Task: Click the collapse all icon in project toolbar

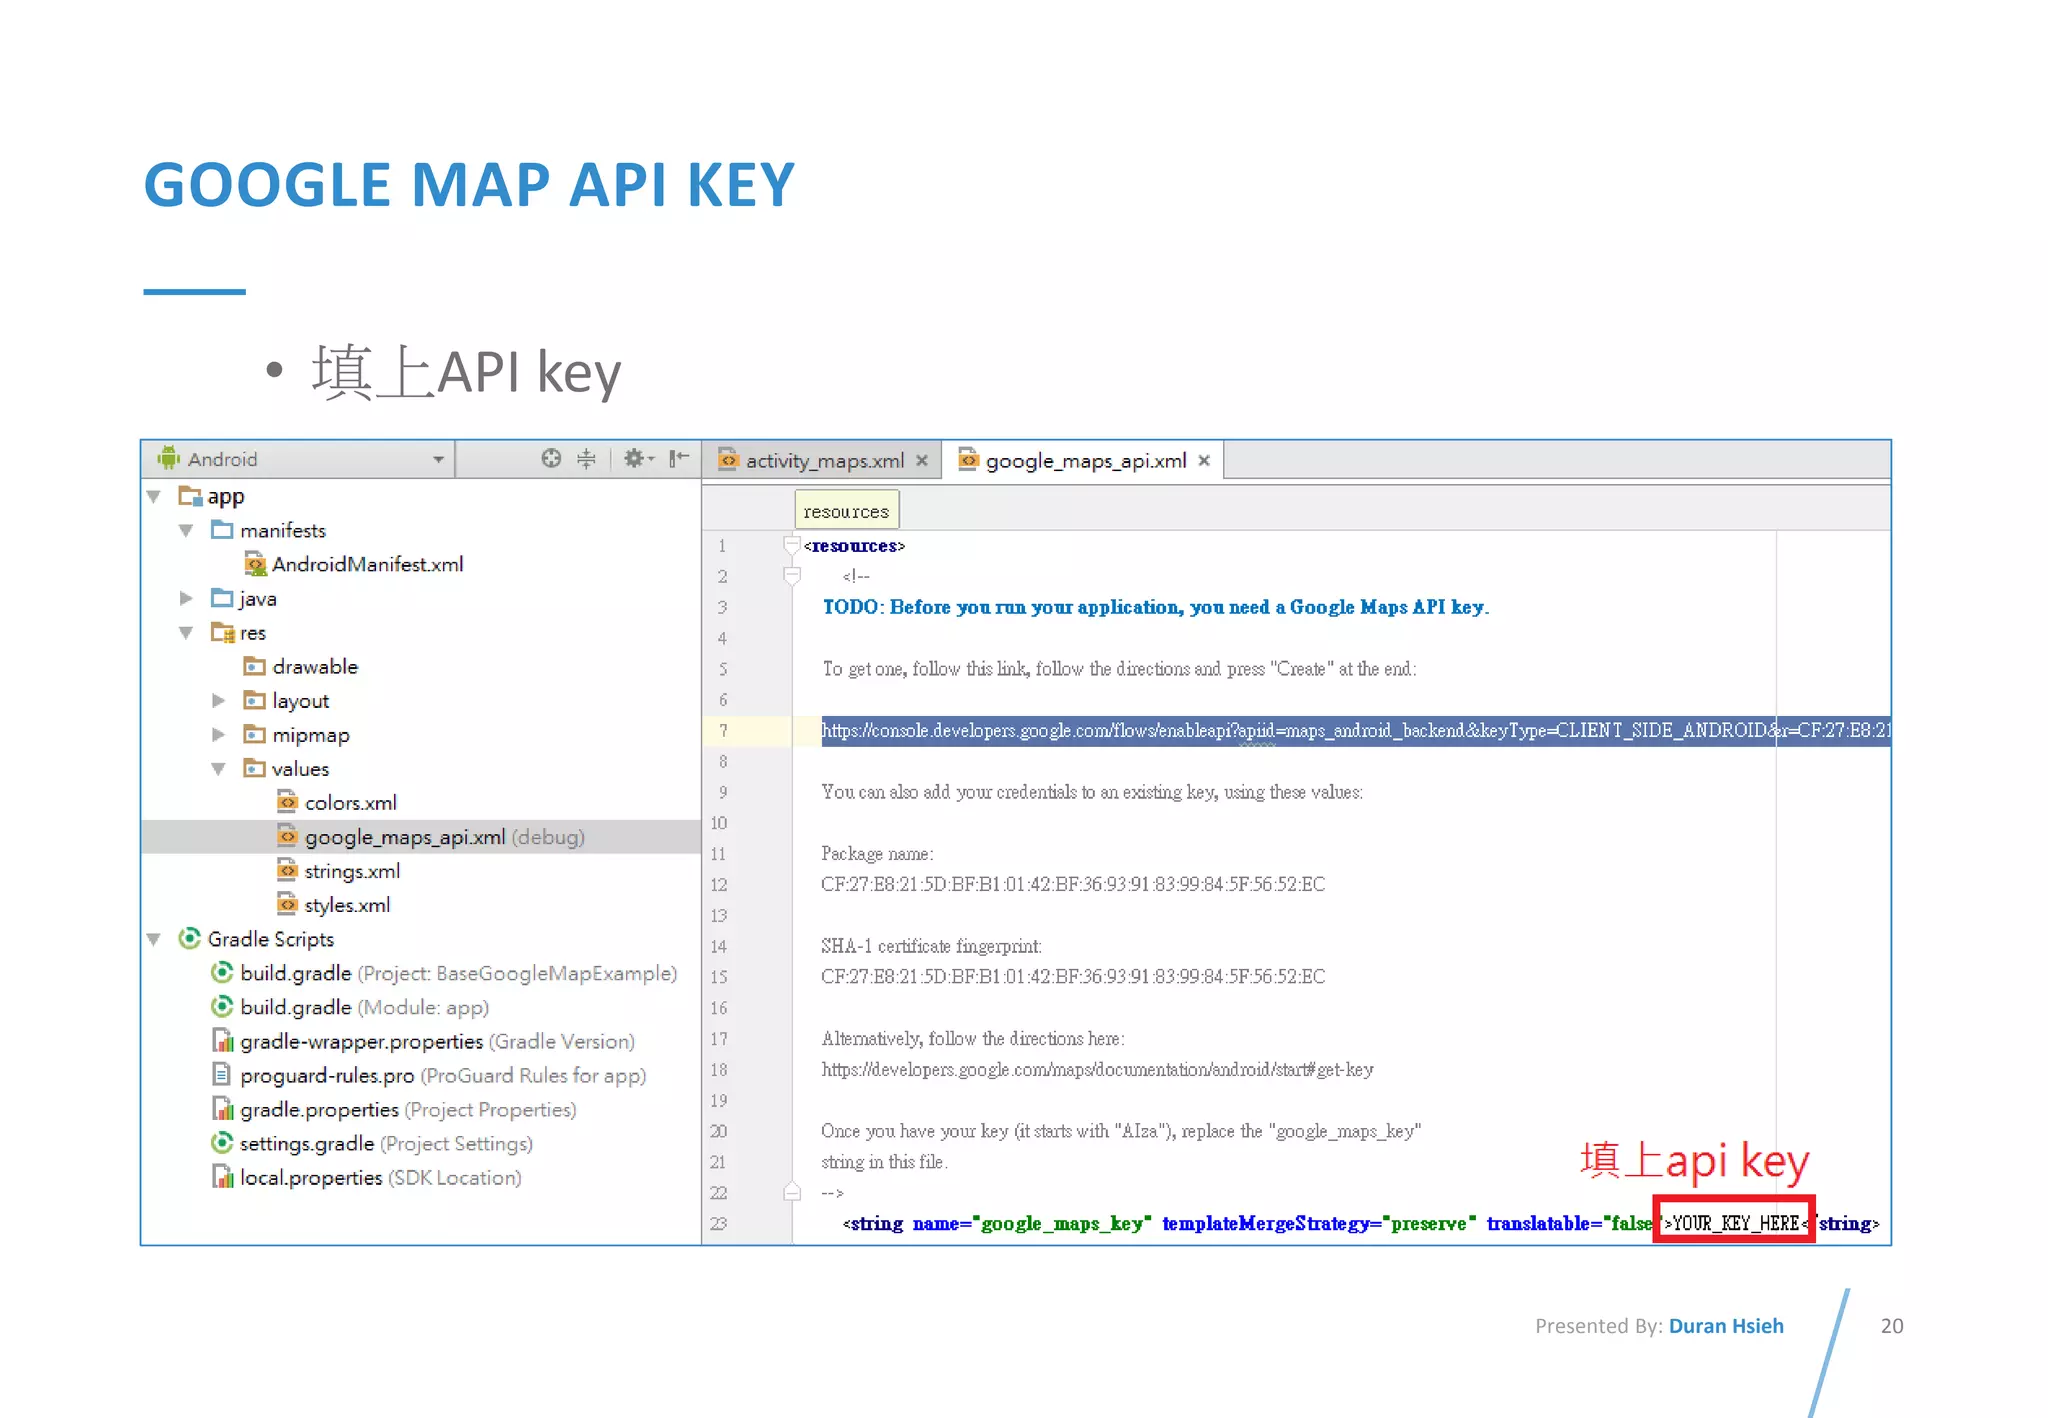Action: coord(586,458)
